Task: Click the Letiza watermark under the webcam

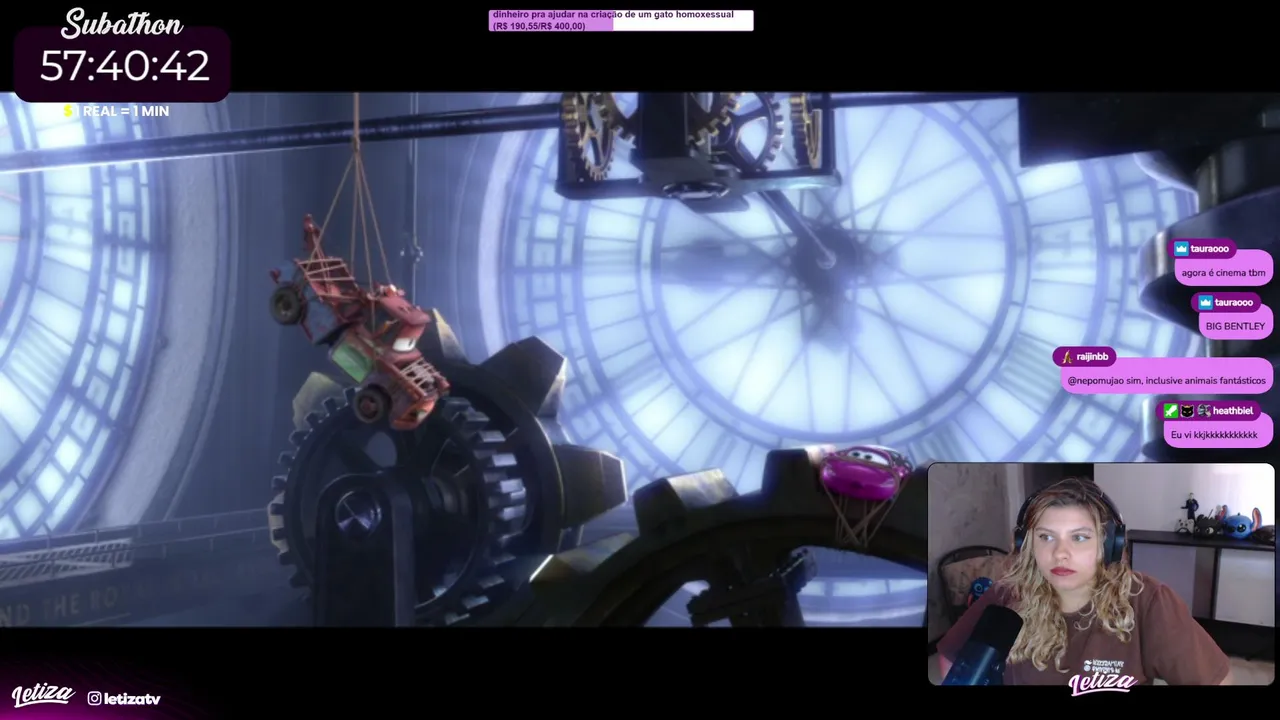Action: point(1101,682)
